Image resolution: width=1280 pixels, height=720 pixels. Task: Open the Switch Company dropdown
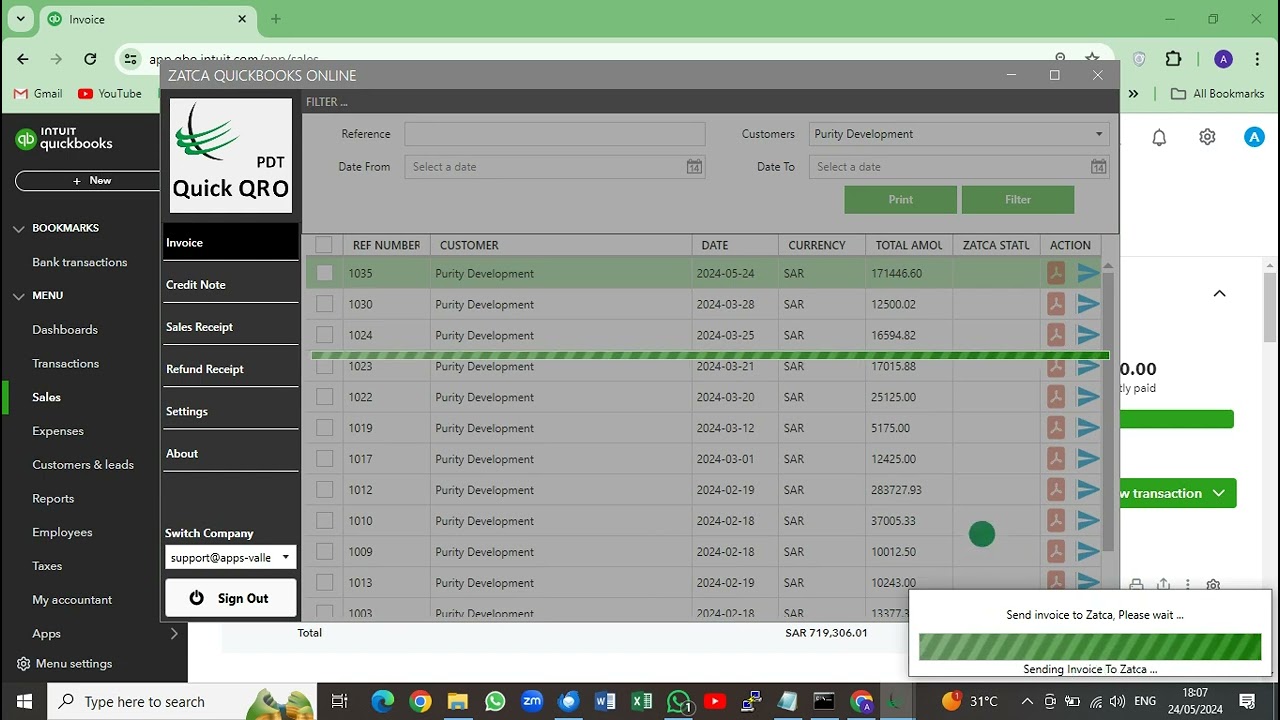point(231,557)
